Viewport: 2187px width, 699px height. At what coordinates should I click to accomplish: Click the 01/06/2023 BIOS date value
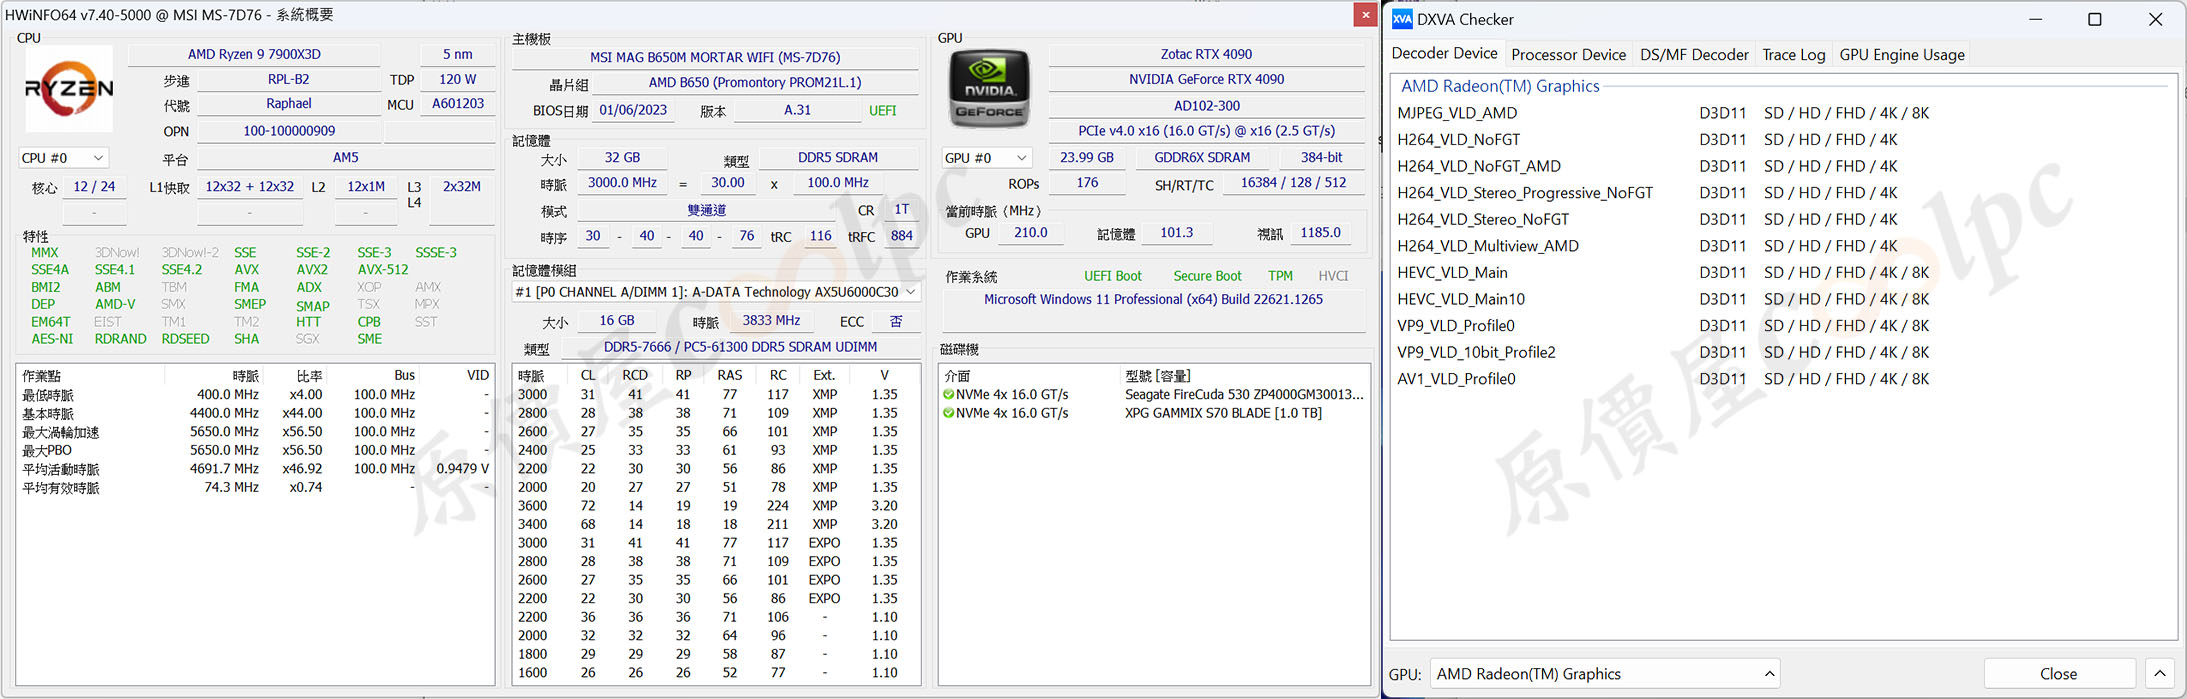point(633,110)
